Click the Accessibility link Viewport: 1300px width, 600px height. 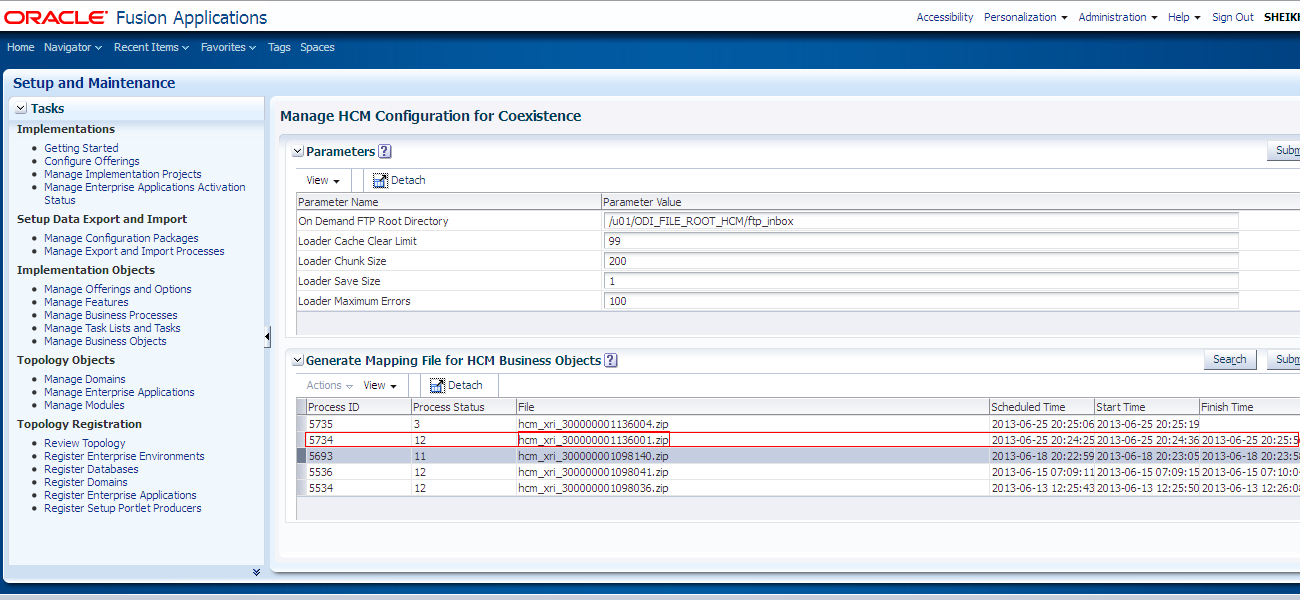pos(945,17)
